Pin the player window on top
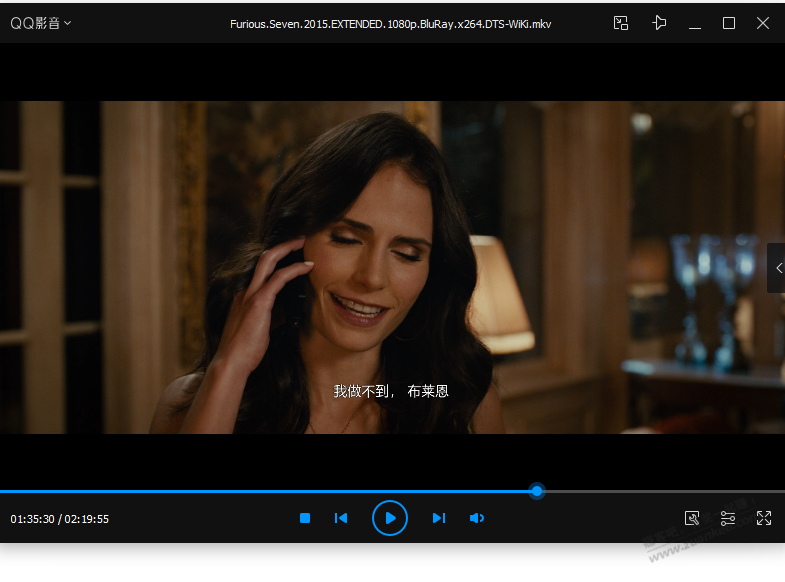The image size is (785, 582). click(x=659, y=23)
